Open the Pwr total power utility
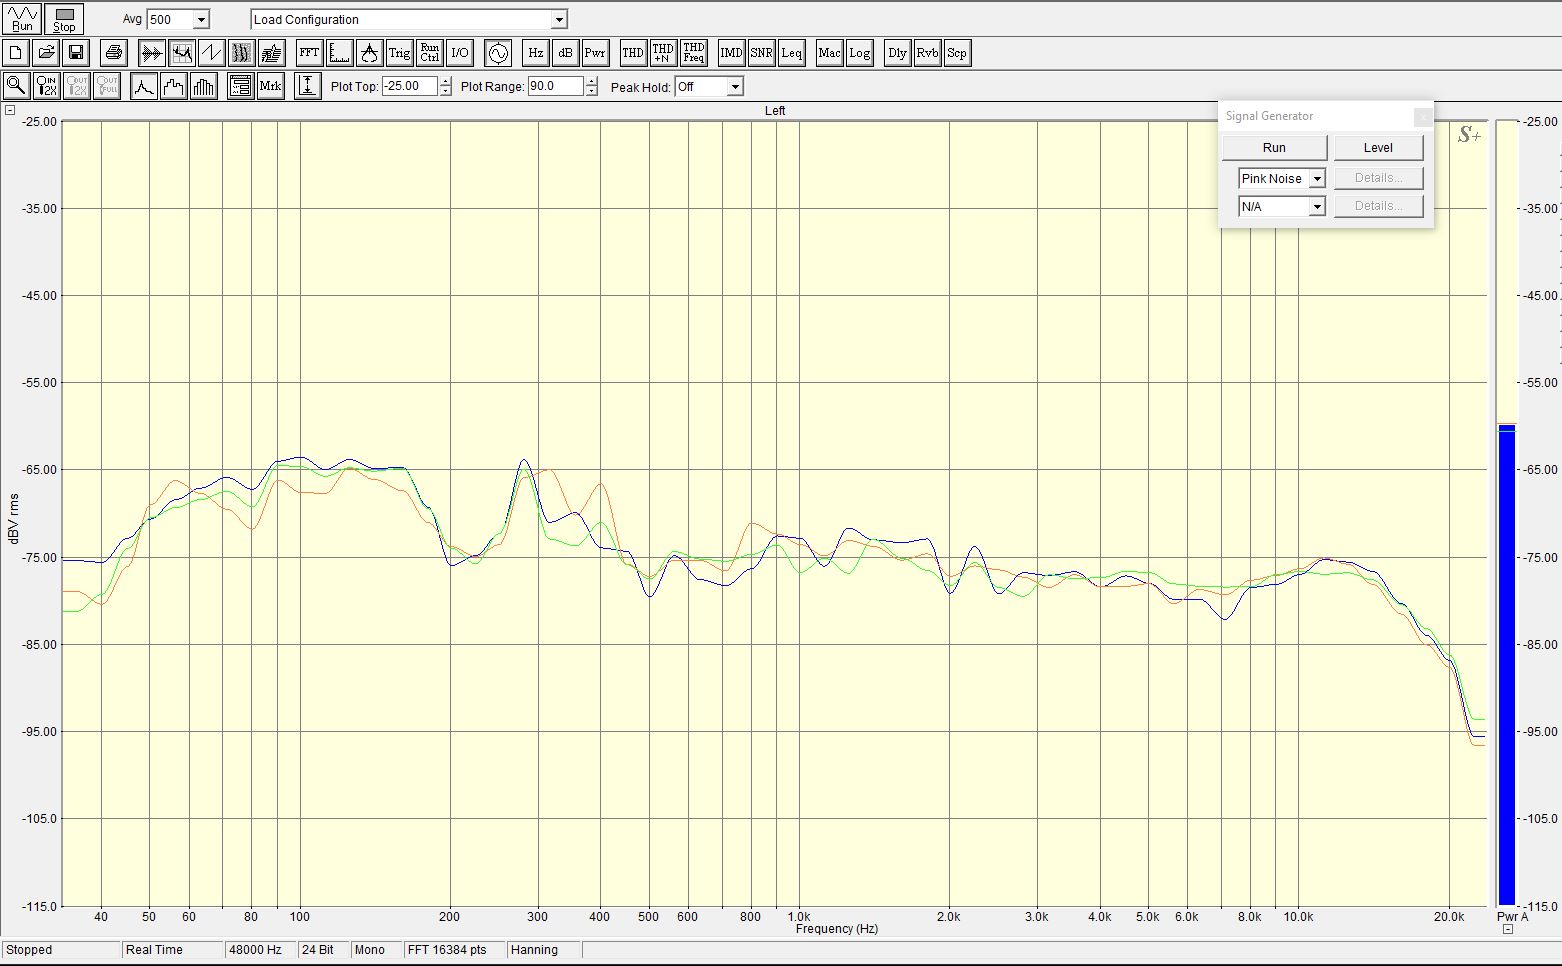 click(x=596, y=53)
